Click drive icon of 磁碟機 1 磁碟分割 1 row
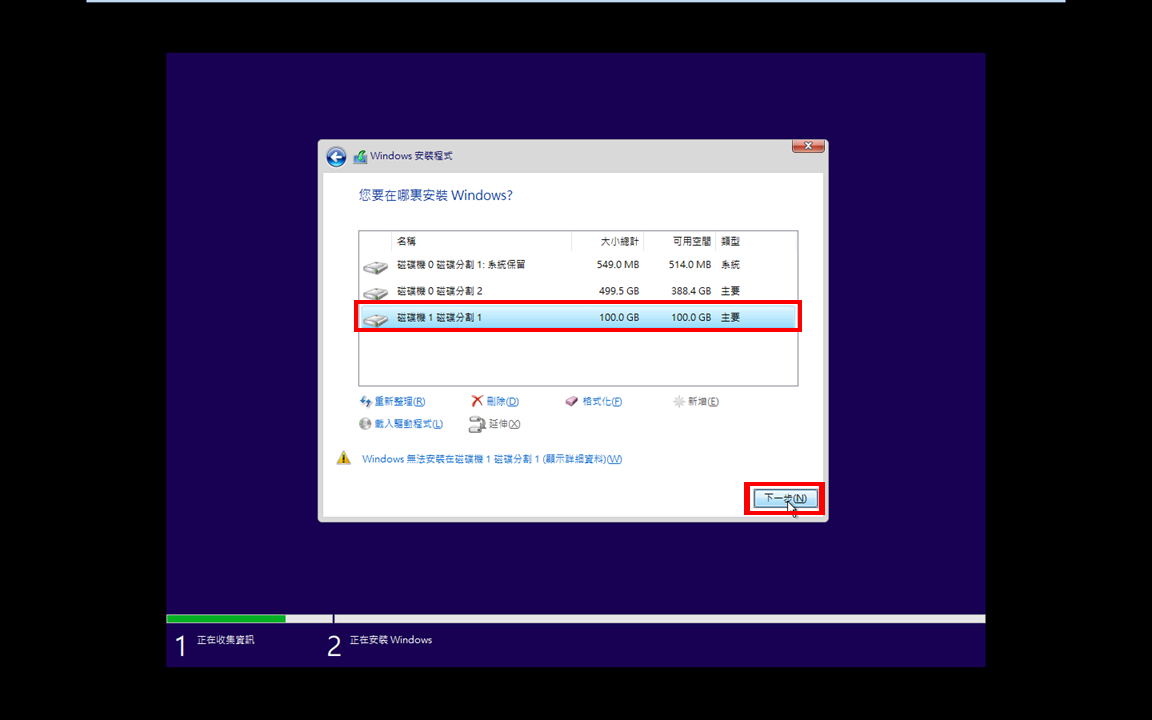 pos(375,320)
